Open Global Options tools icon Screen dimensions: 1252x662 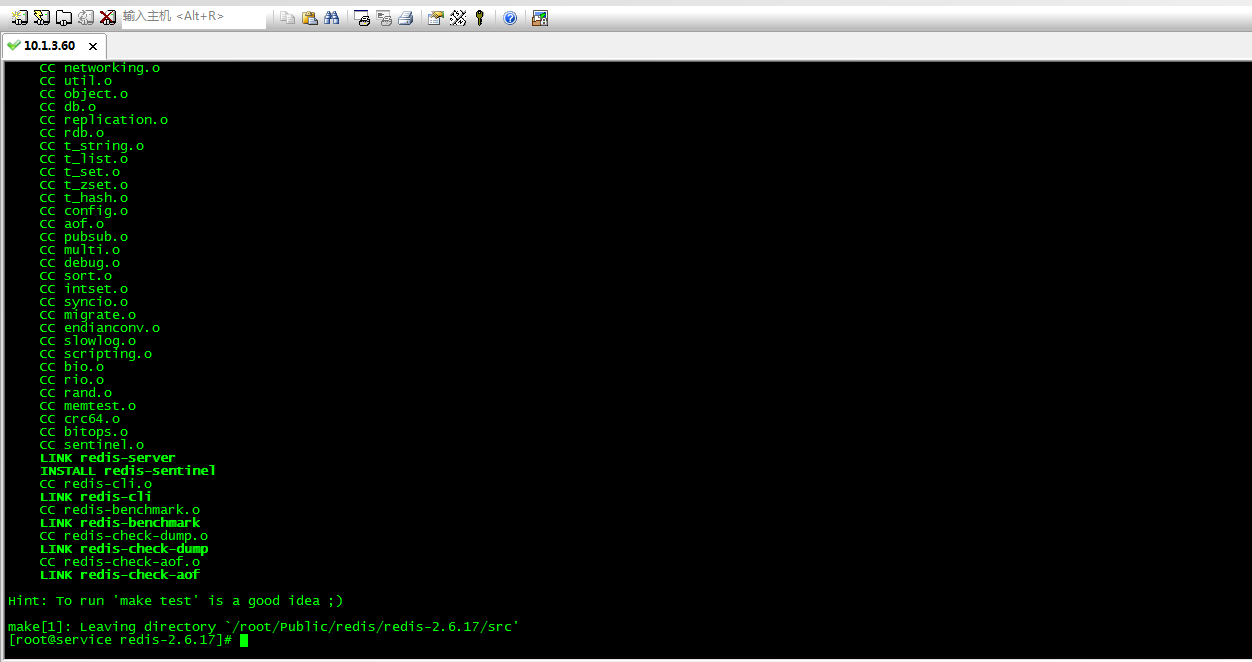coord(458,18)
